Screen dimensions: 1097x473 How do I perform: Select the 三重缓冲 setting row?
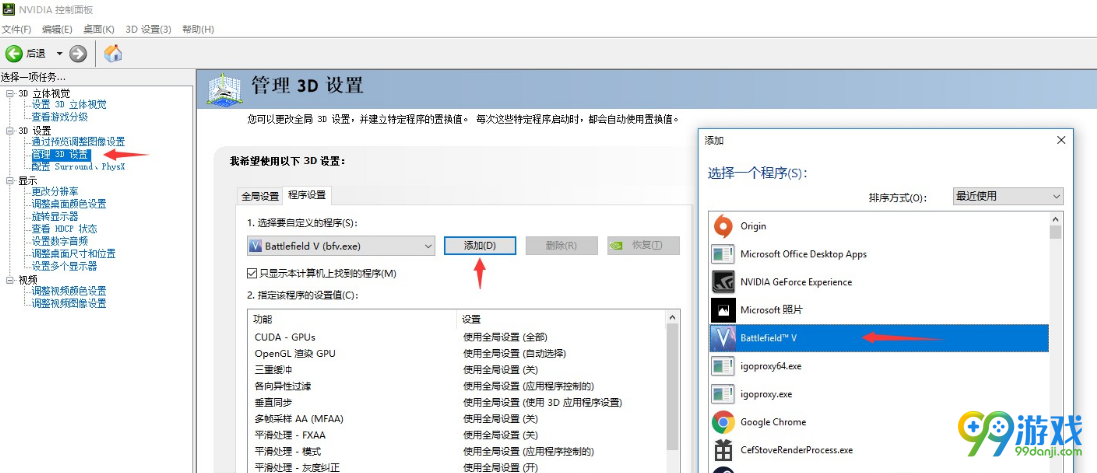(457, 369)
